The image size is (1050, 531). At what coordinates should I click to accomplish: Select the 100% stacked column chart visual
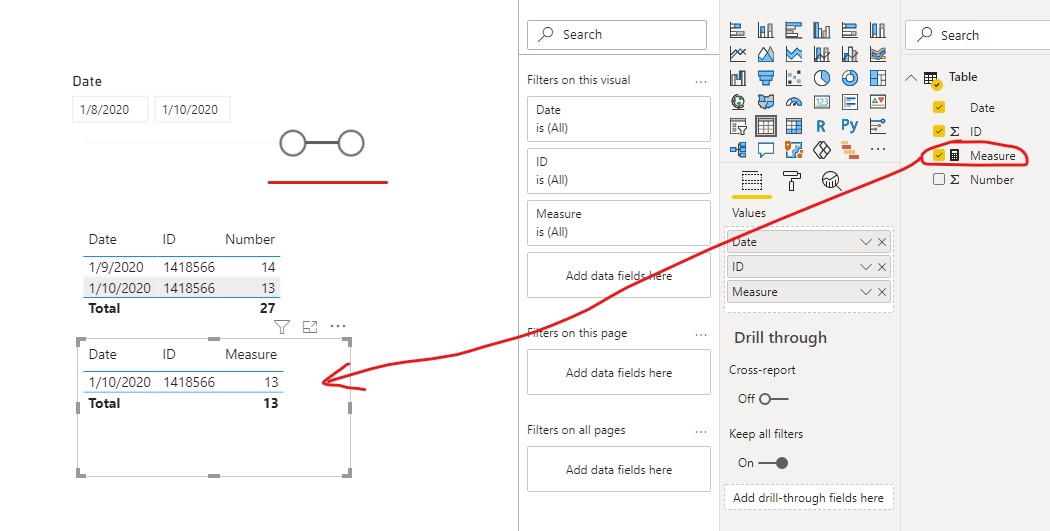click(x=878, y=30)
